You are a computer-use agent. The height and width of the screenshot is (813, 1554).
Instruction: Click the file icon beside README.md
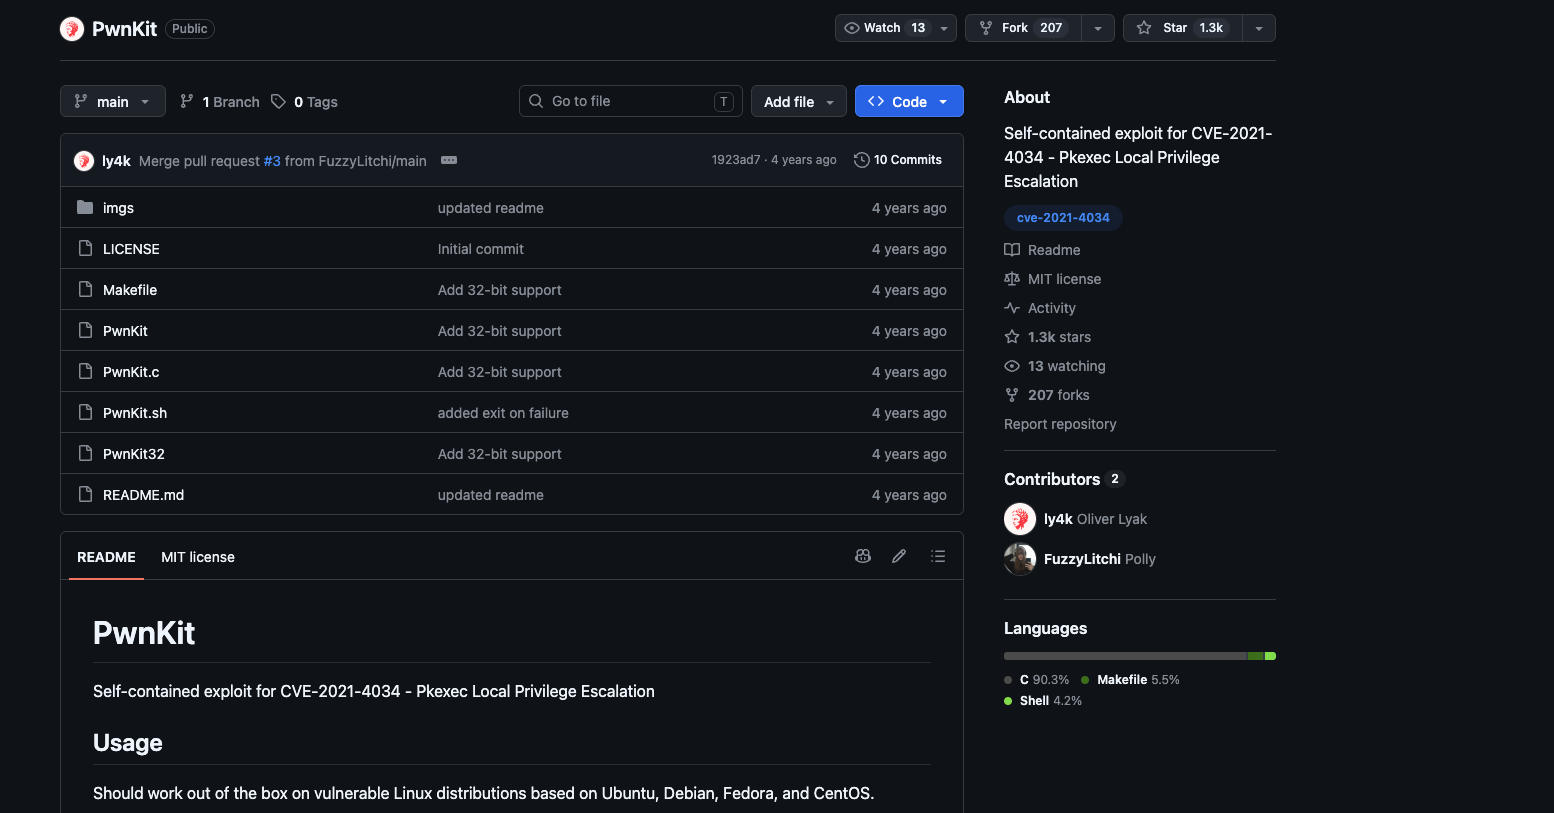pos(85,494)
